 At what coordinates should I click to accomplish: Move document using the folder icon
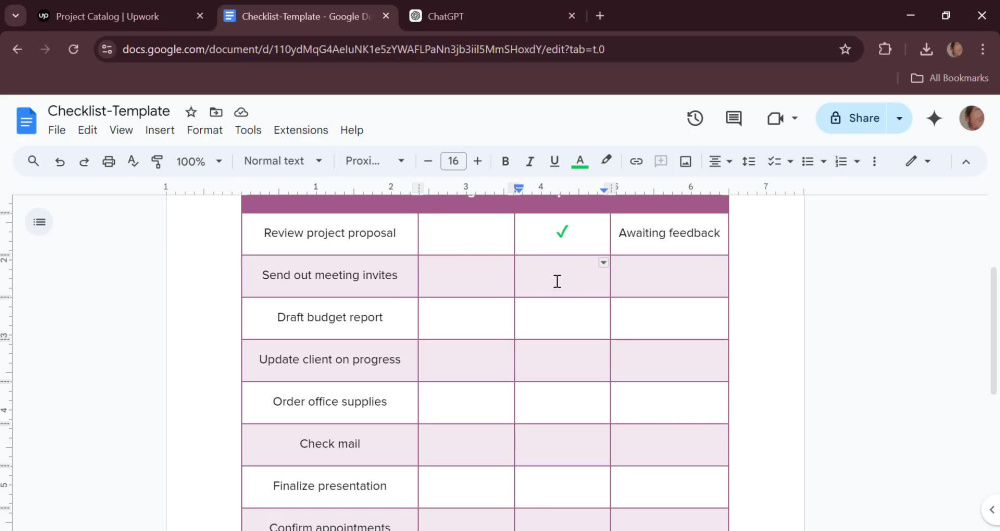tap(216, 112)
